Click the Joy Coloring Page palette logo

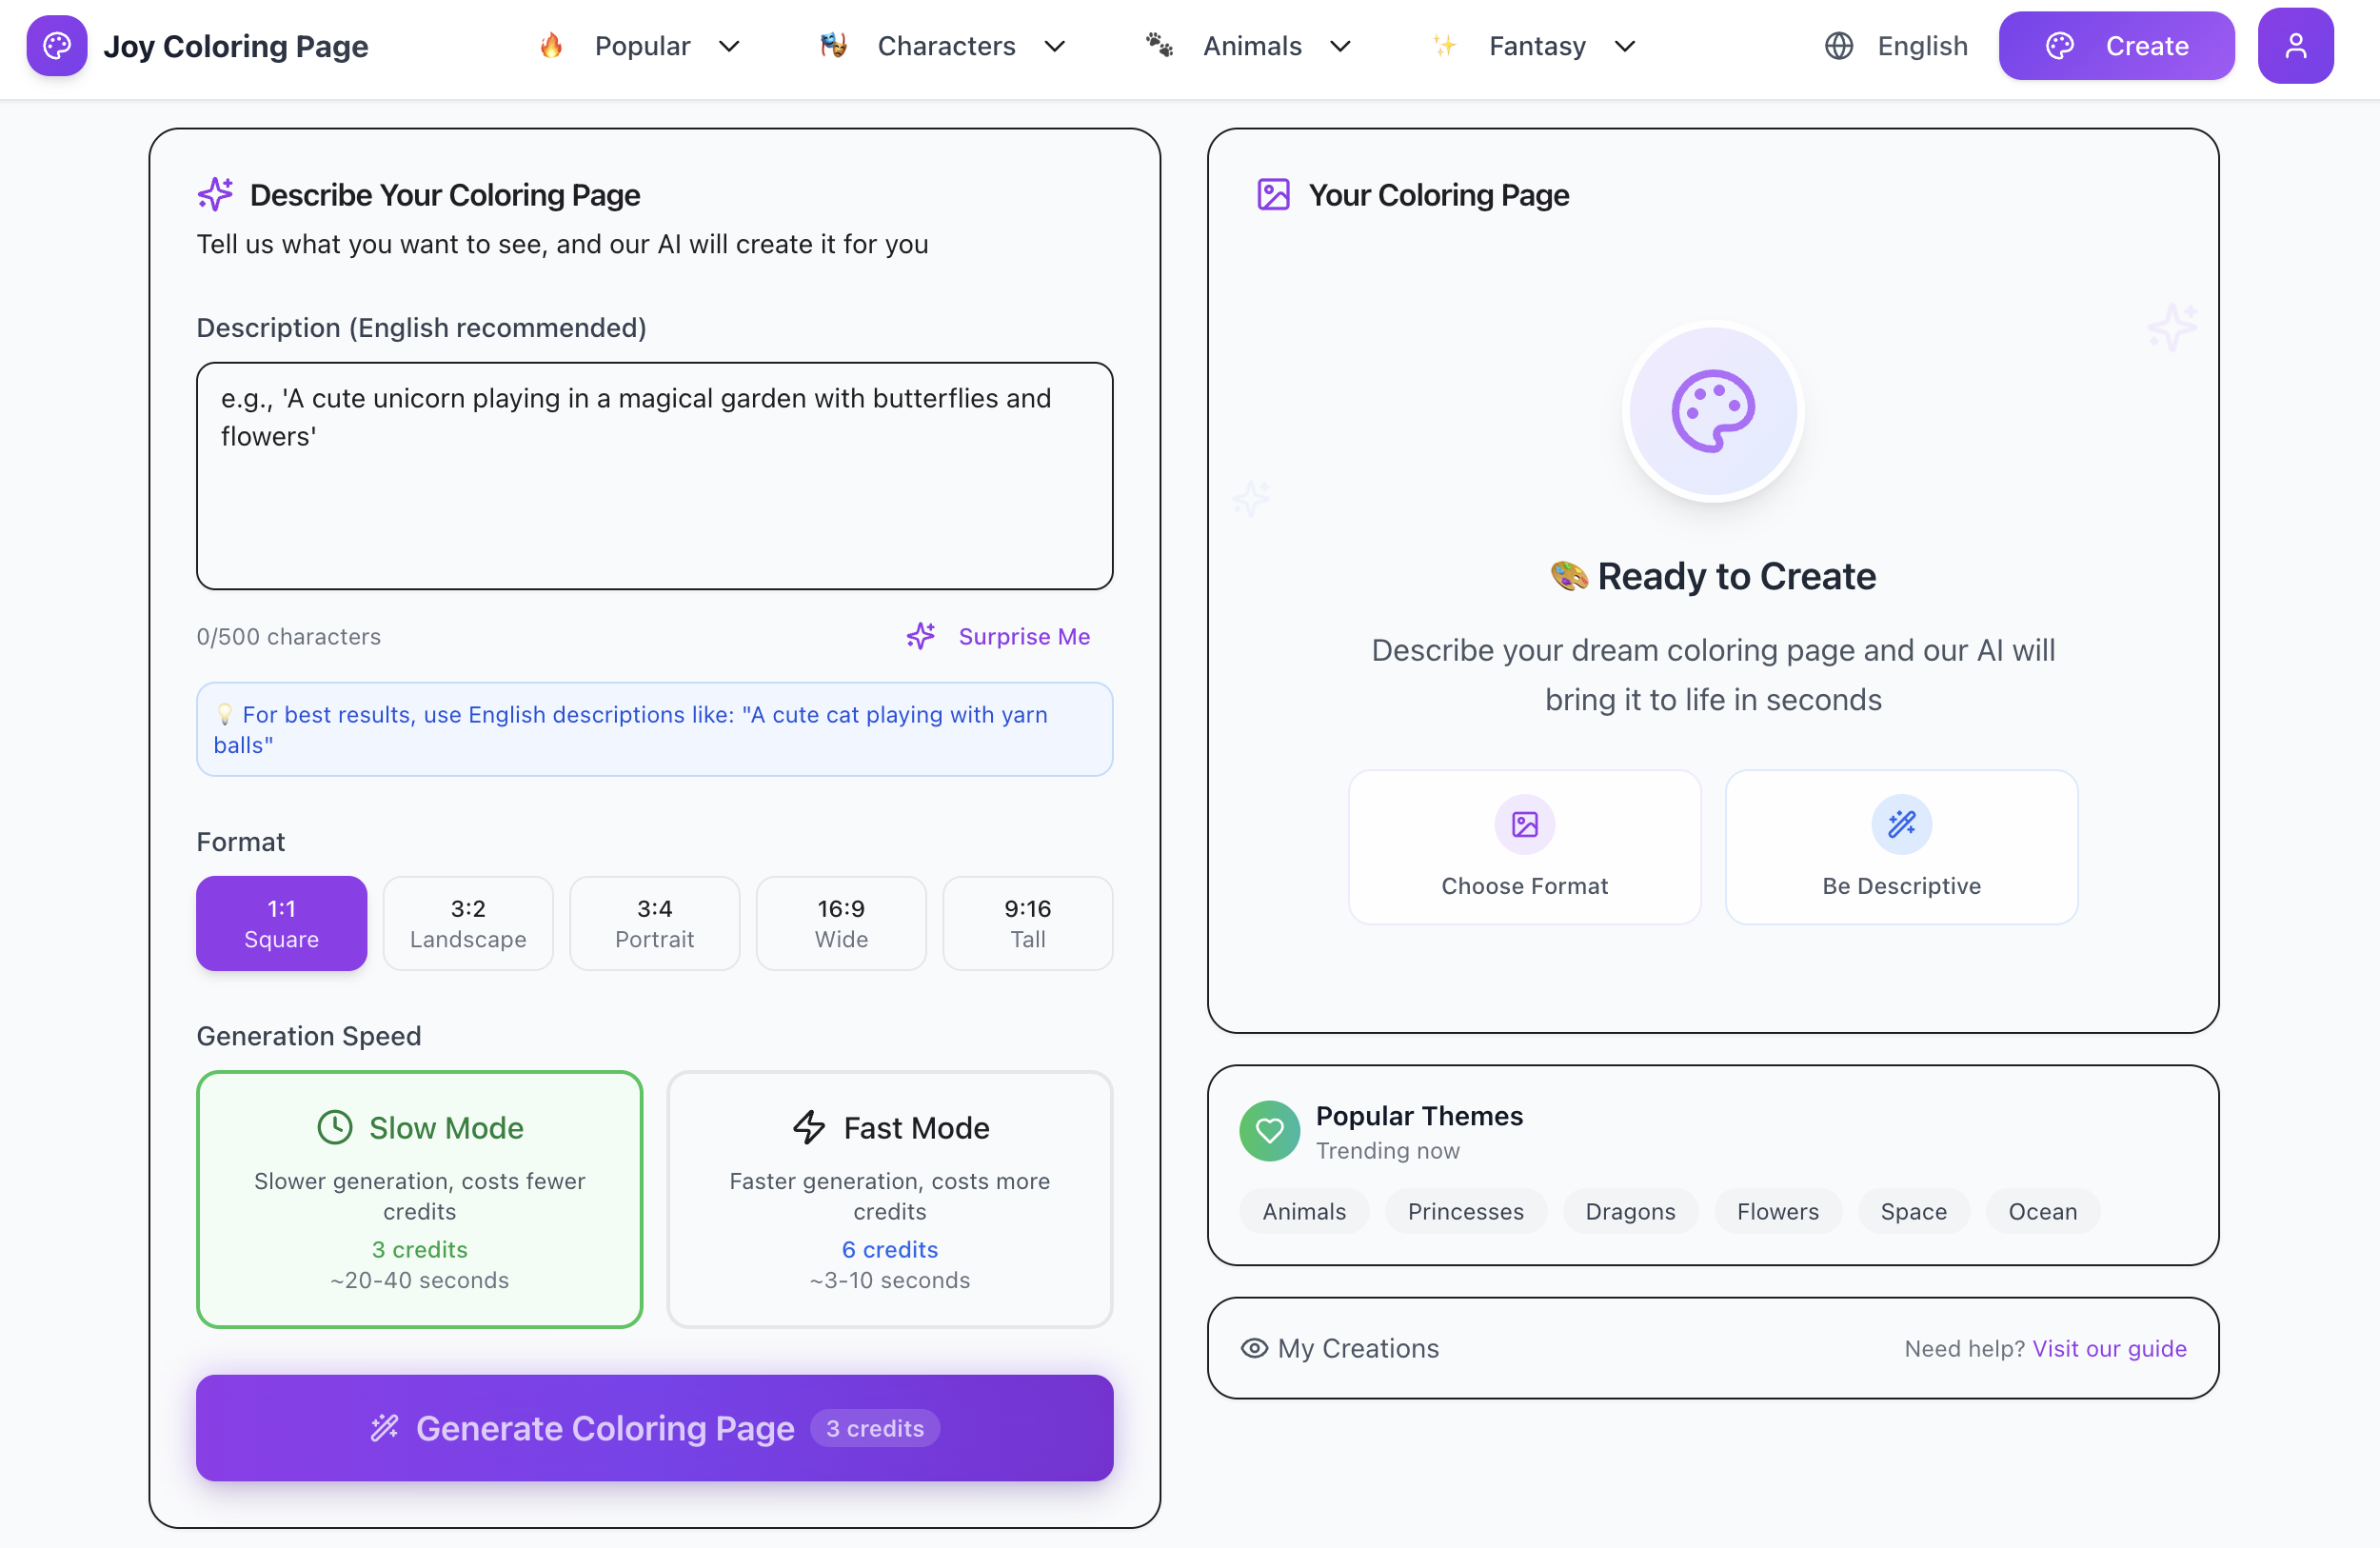57,45
